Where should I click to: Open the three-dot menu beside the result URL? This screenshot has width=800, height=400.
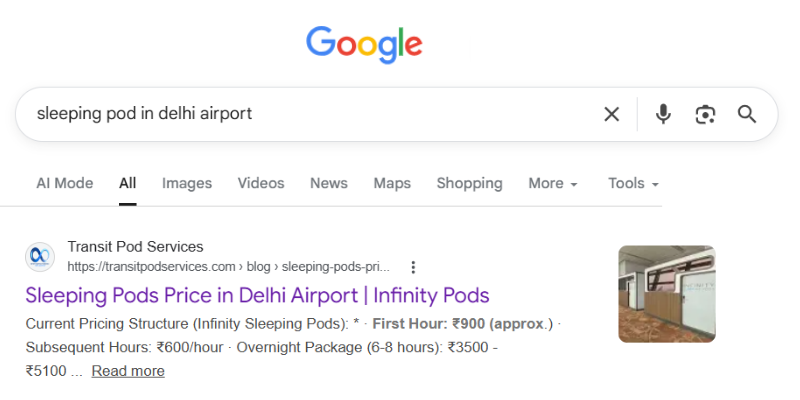[x=413, y=267]
